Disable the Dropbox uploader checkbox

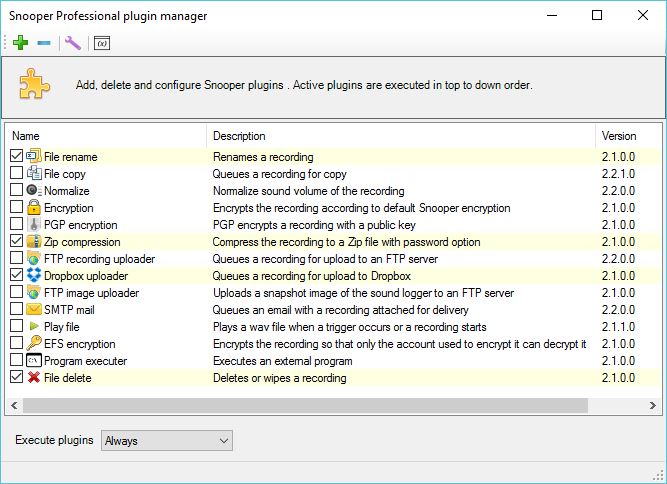(16, 275)
